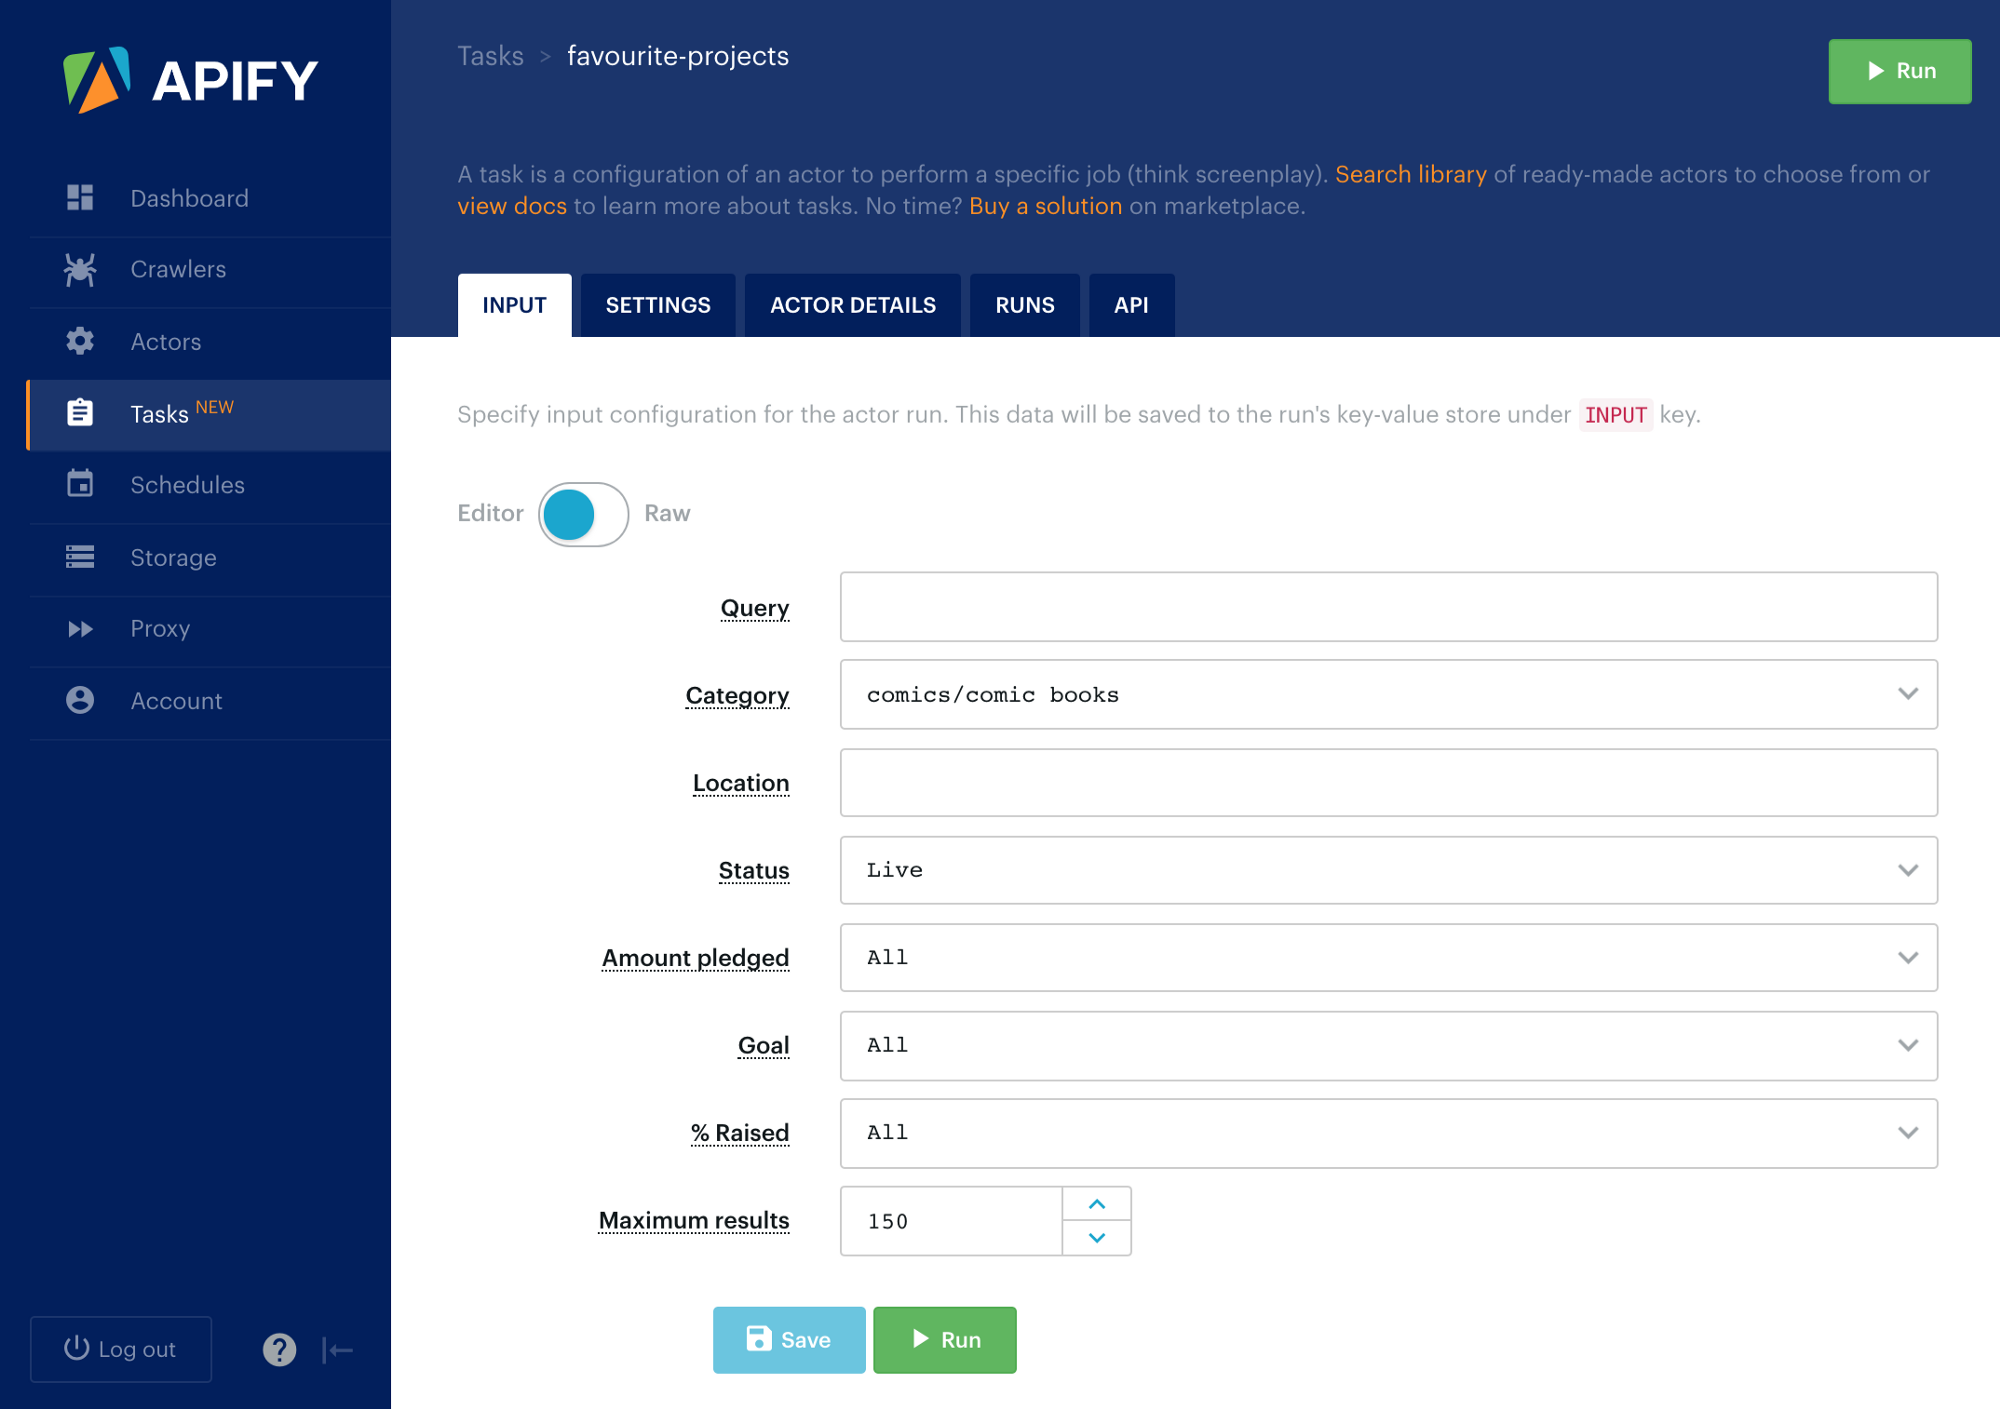Open the Status dropdown
Viewport: 2000px width, 1409px height.
1388,870
